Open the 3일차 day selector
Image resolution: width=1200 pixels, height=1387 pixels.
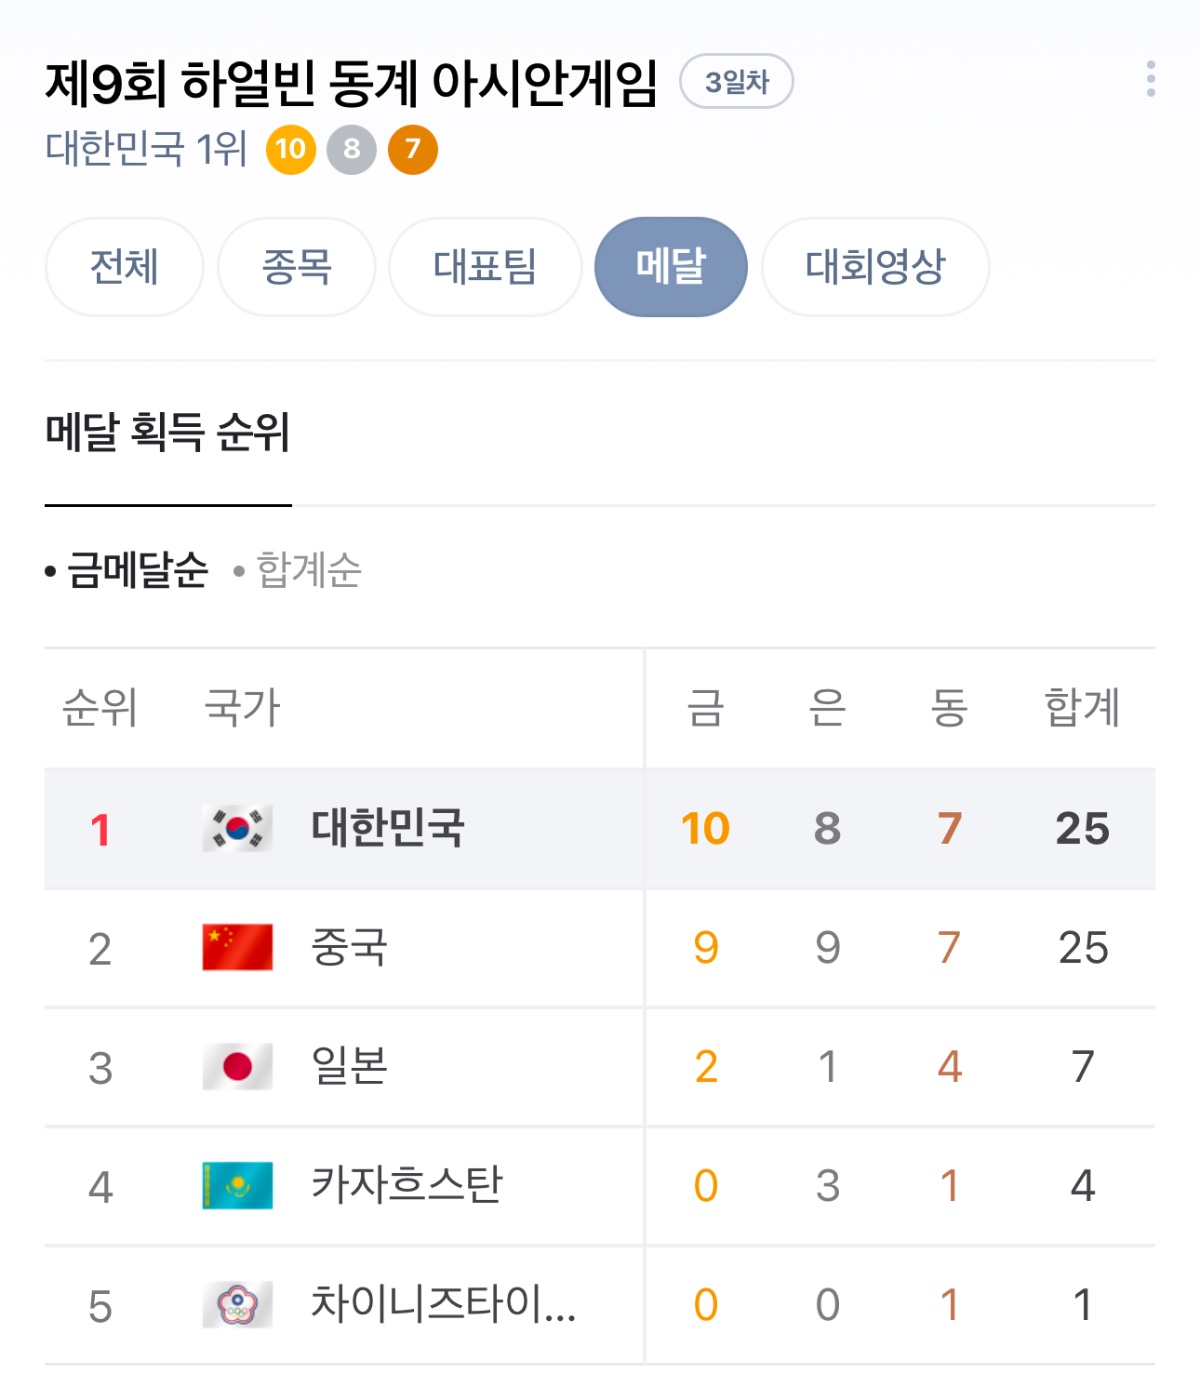(x=737, y=82)
